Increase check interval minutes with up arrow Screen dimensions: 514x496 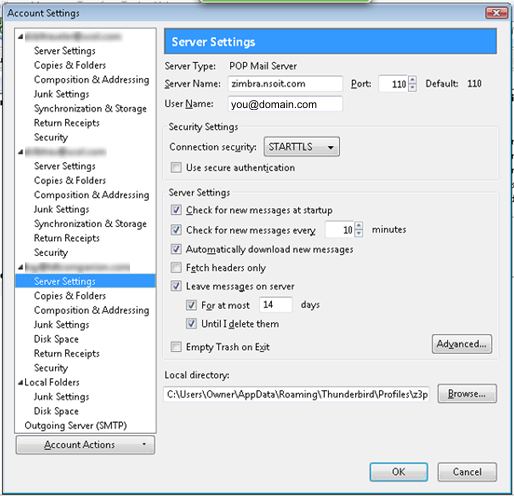359,225
